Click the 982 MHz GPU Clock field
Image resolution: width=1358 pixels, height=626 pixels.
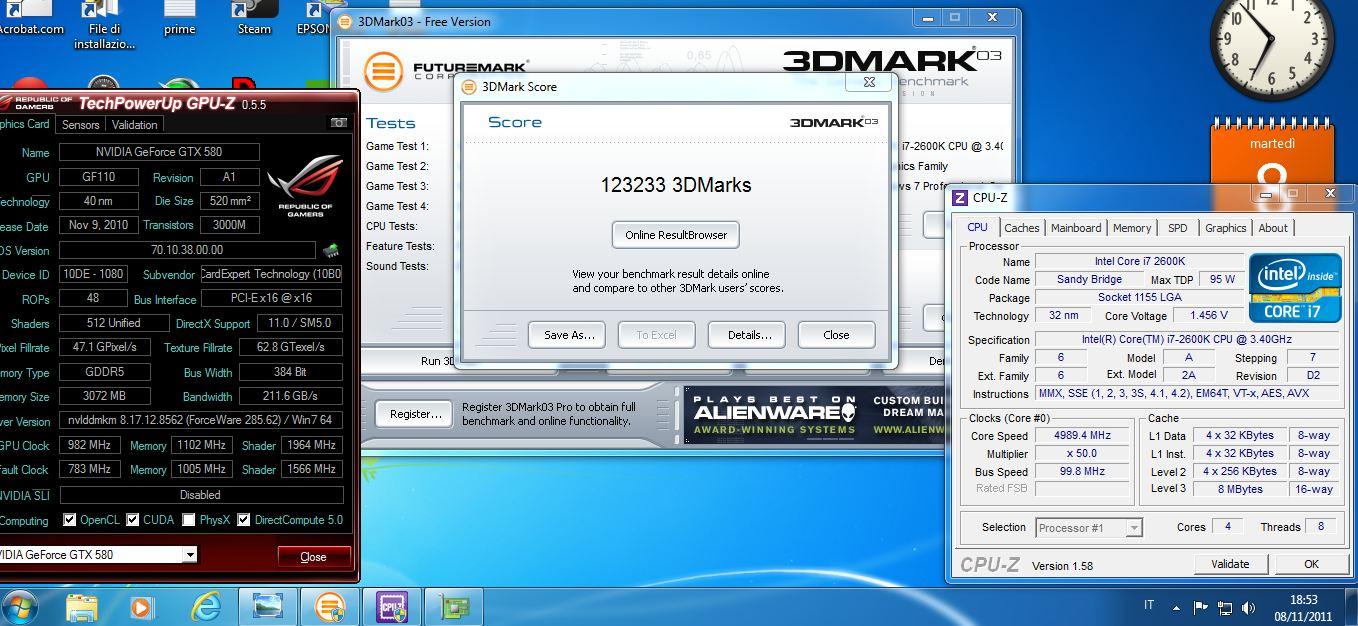pyautogui.click(x=88, y=445)
